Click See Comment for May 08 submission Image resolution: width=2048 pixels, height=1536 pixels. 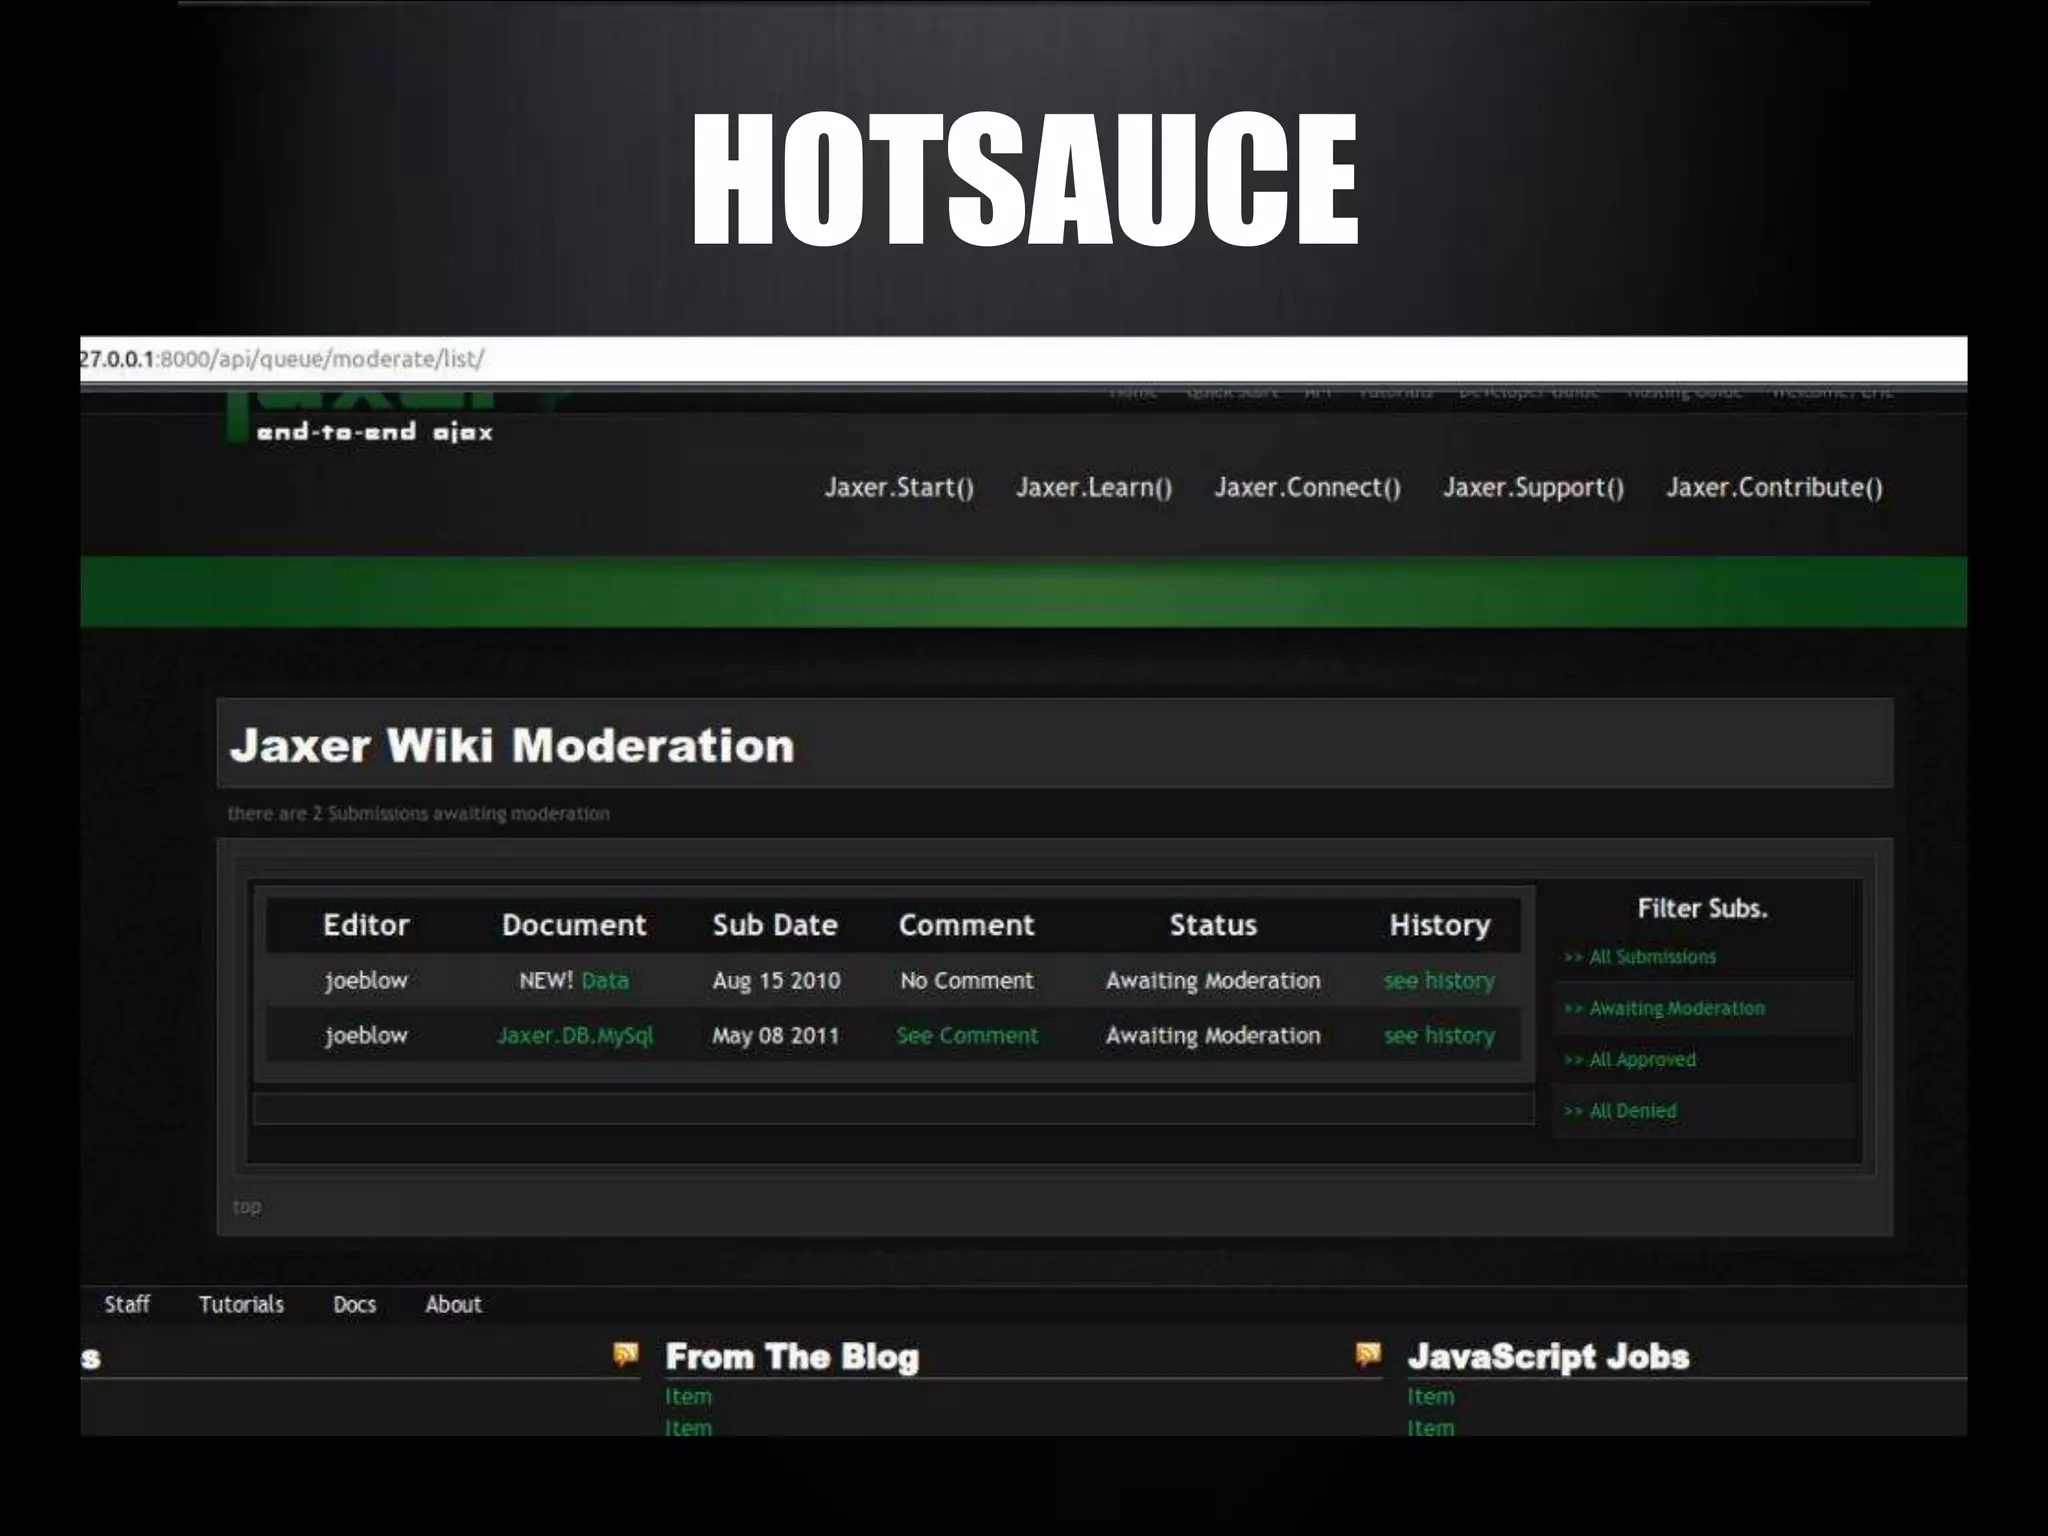point(967,1035)
